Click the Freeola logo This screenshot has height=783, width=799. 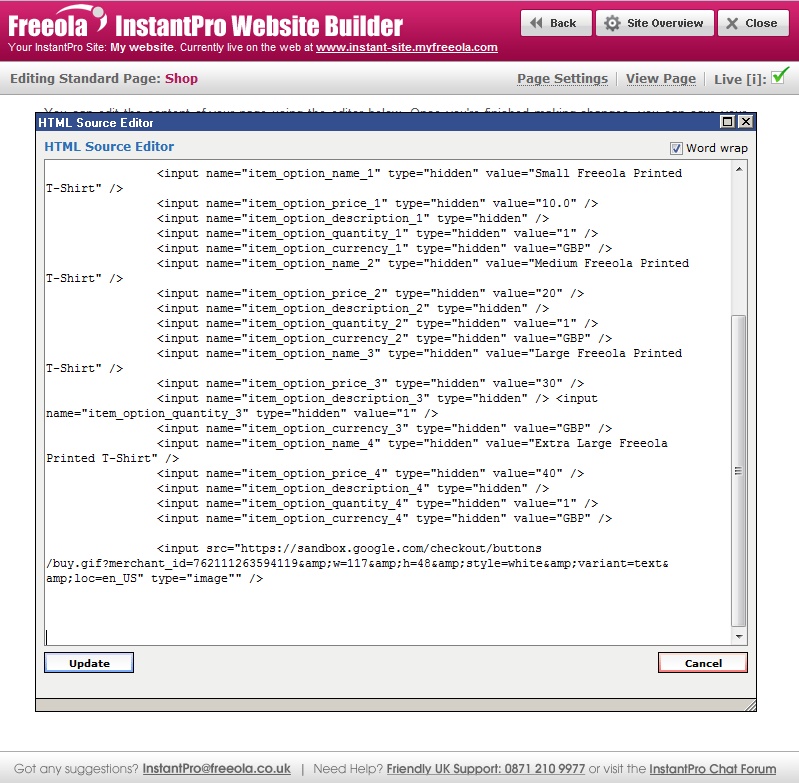(57, 23)
